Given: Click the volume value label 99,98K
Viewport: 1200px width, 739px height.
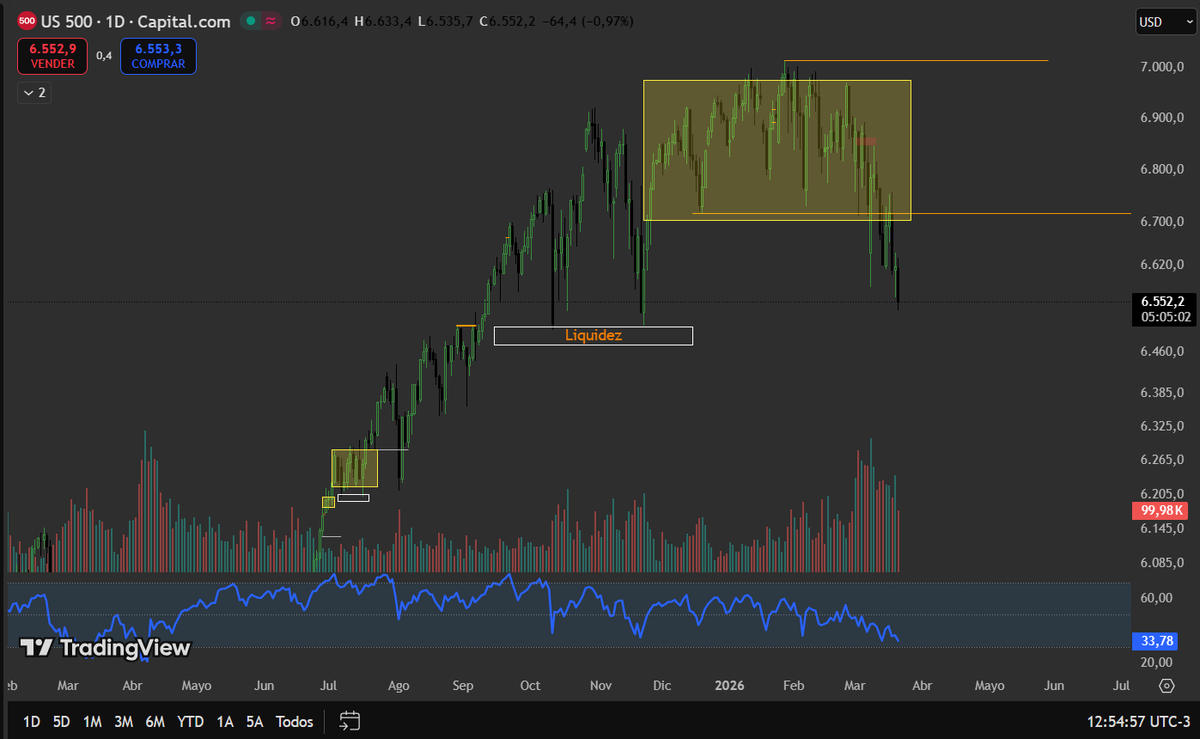Looking at the screenshot, I should (x=1159, y=511).
